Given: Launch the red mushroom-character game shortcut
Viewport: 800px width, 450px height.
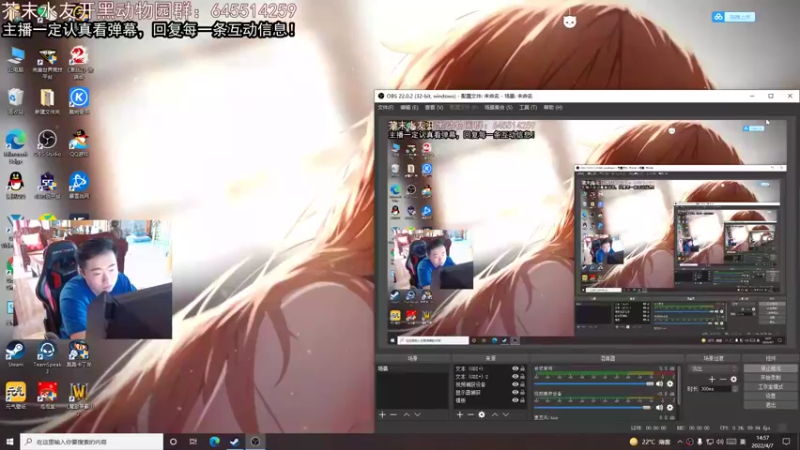Looking at the screenshot, I should [x=47, y=396].
